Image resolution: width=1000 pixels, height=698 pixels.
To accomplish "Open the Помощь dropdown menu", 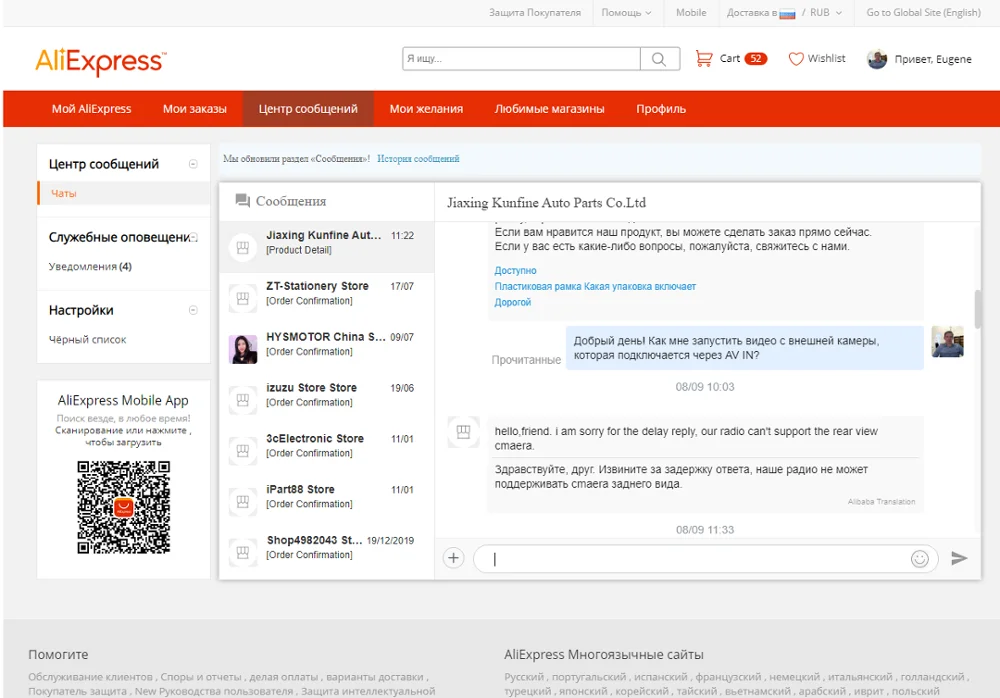I will click(x=627, y=13).
